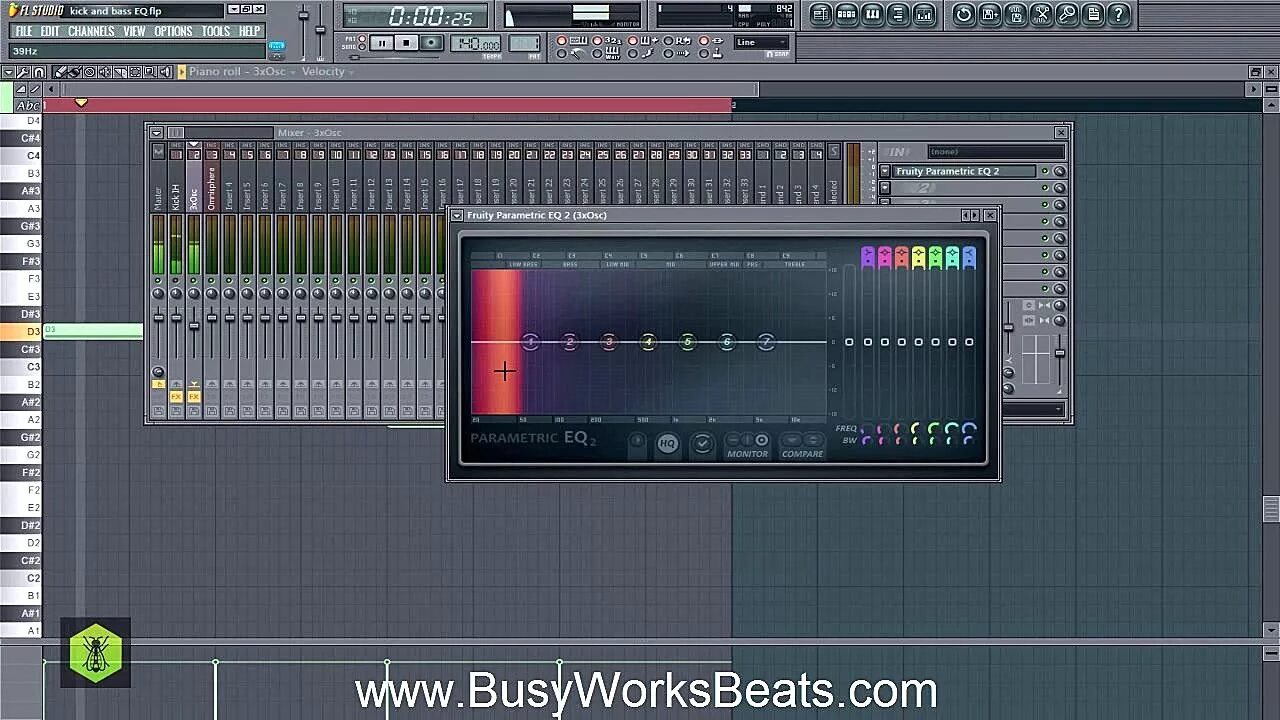Open piano roll wrench tools icon
Image resolution: width=1280 pixels, height=720 pixels.
click(24, 72)
